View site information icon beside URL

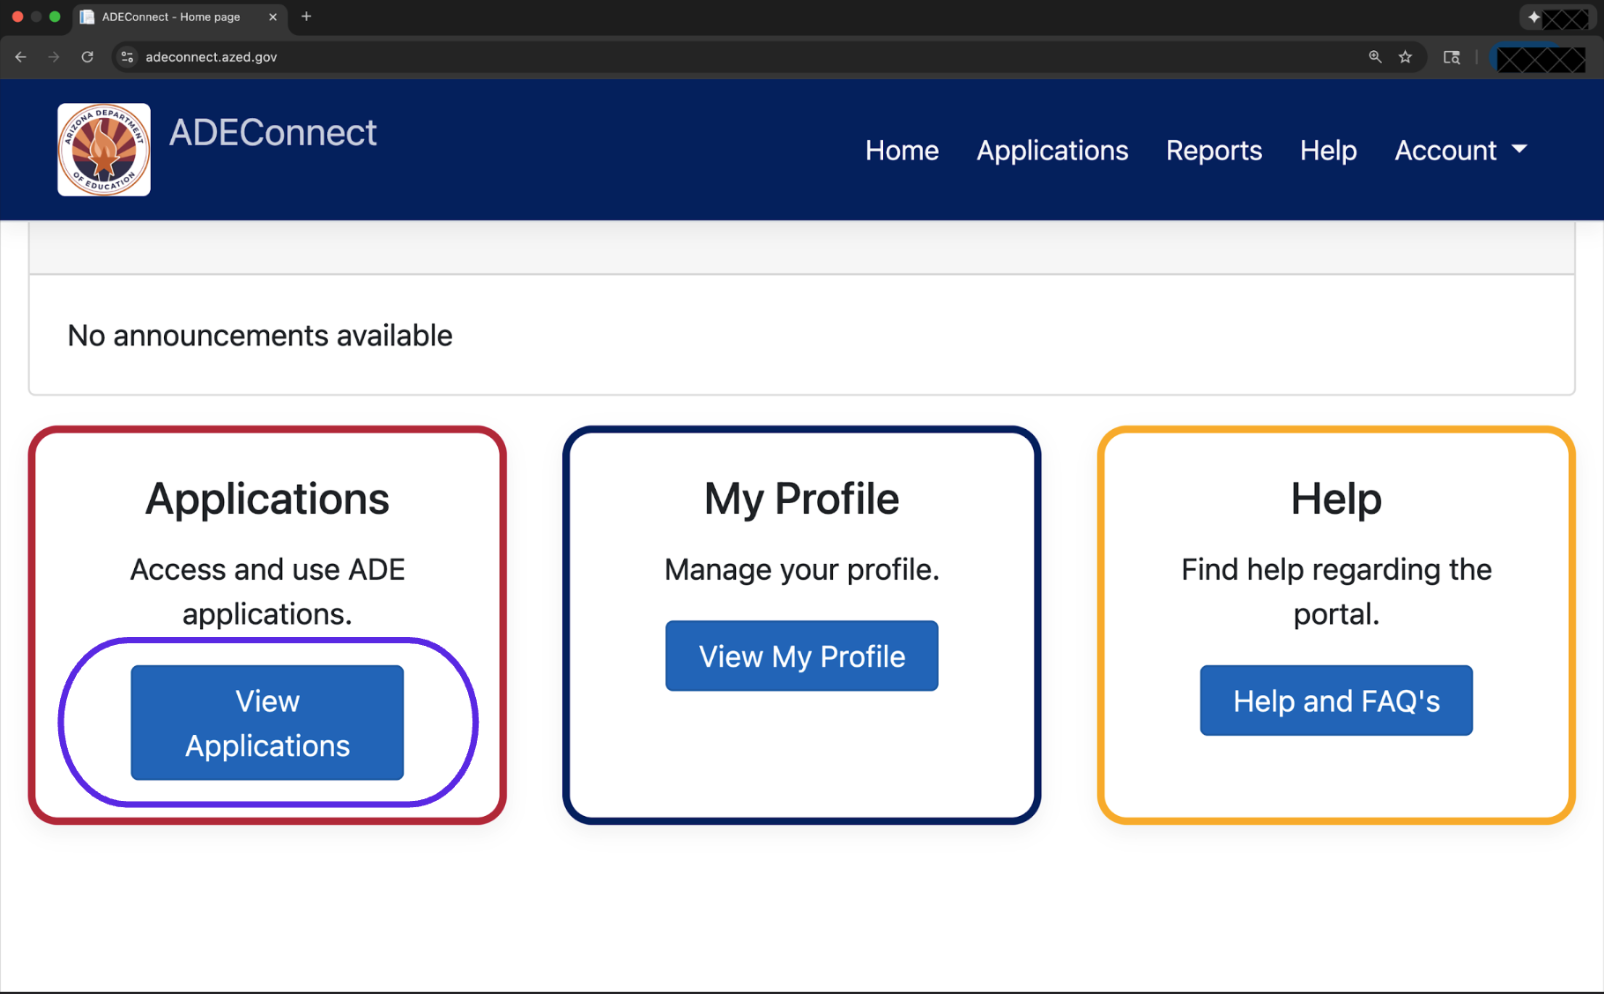(x=127, y=57)
